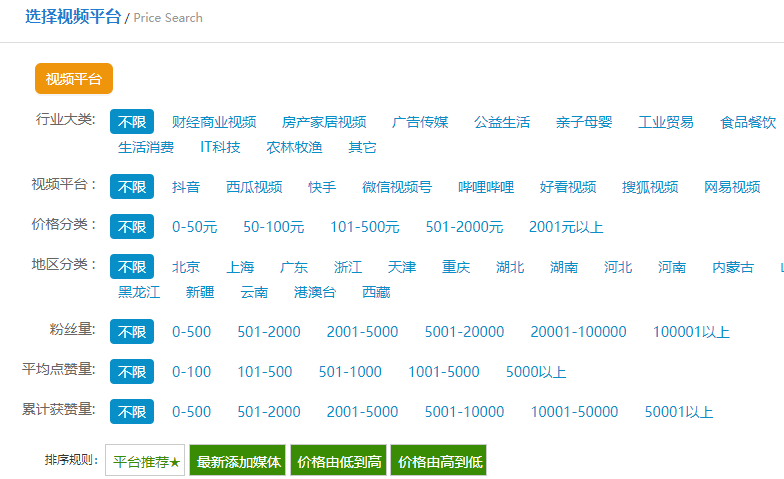
Task: Select 不限 in the 视频平台 row
Action: click(132, 186)
